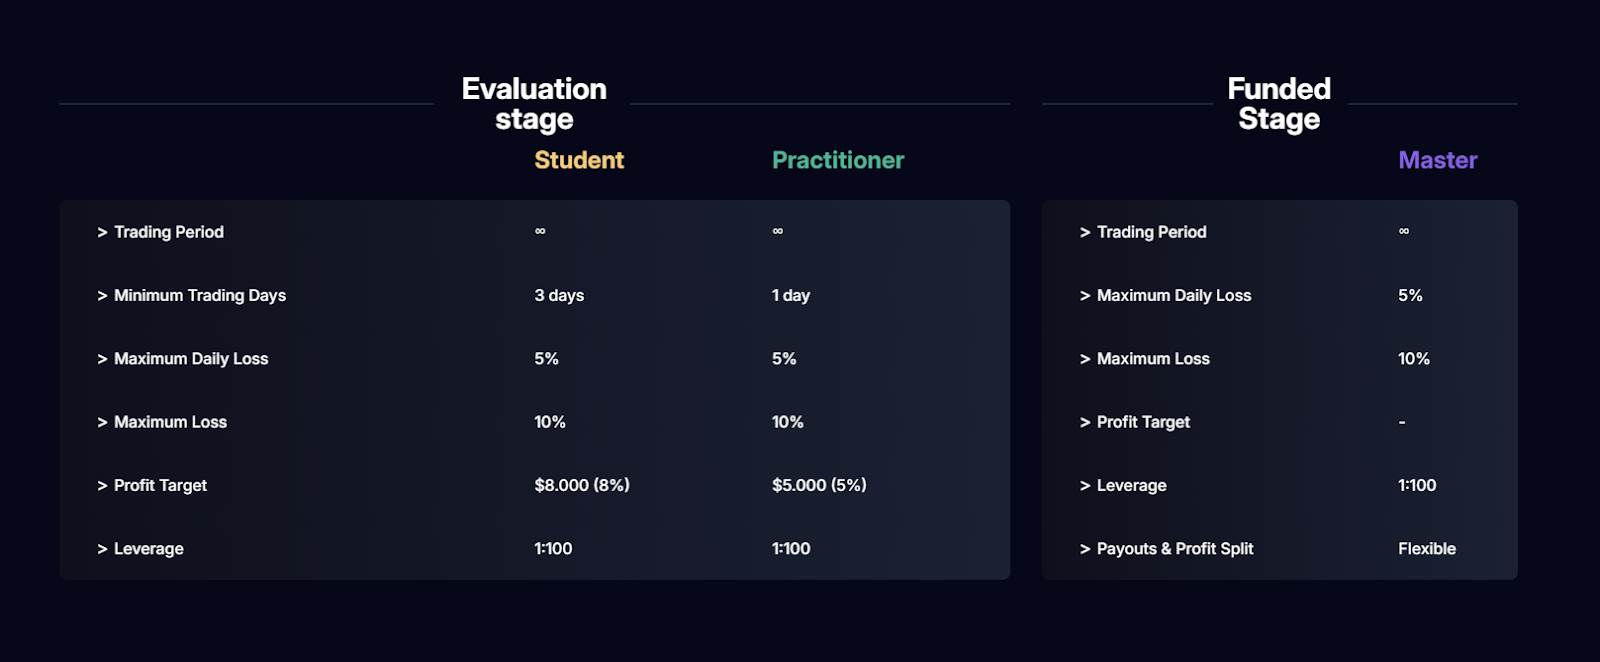Click funded stage Trading Period label
The image size is (1600, 662).
pyautogui.click(x=1151, y=232)
